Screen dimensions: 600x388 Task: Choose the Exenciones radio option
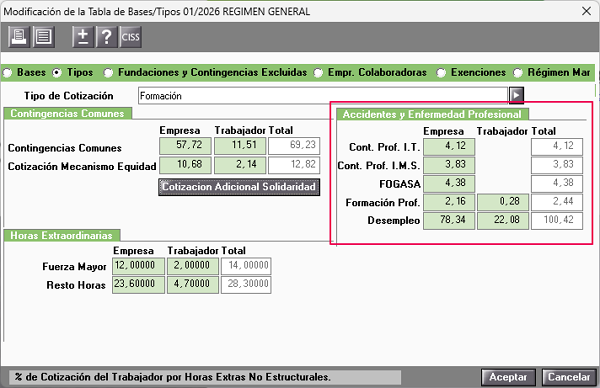coord(441,73)
